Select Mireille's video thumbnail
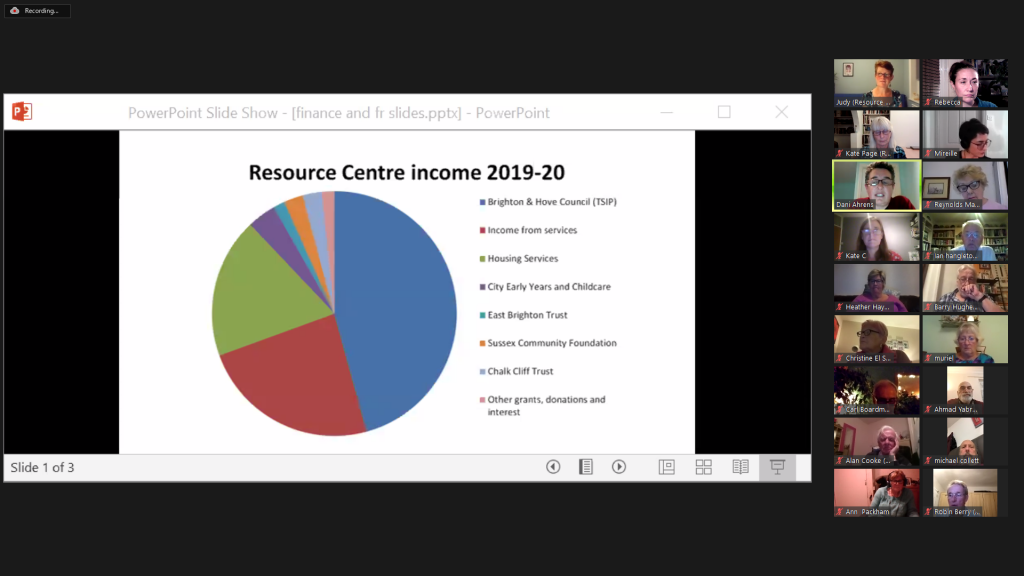Screen dimensions: 1024x576 click(965, 134)
